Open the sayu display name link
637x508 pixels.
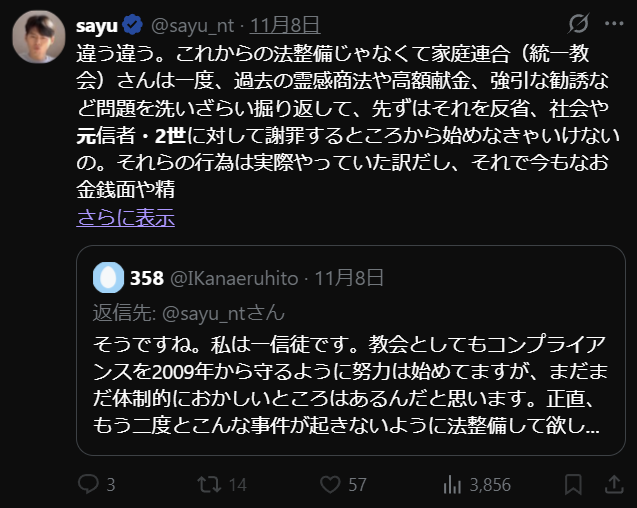[x=96, y=24]
